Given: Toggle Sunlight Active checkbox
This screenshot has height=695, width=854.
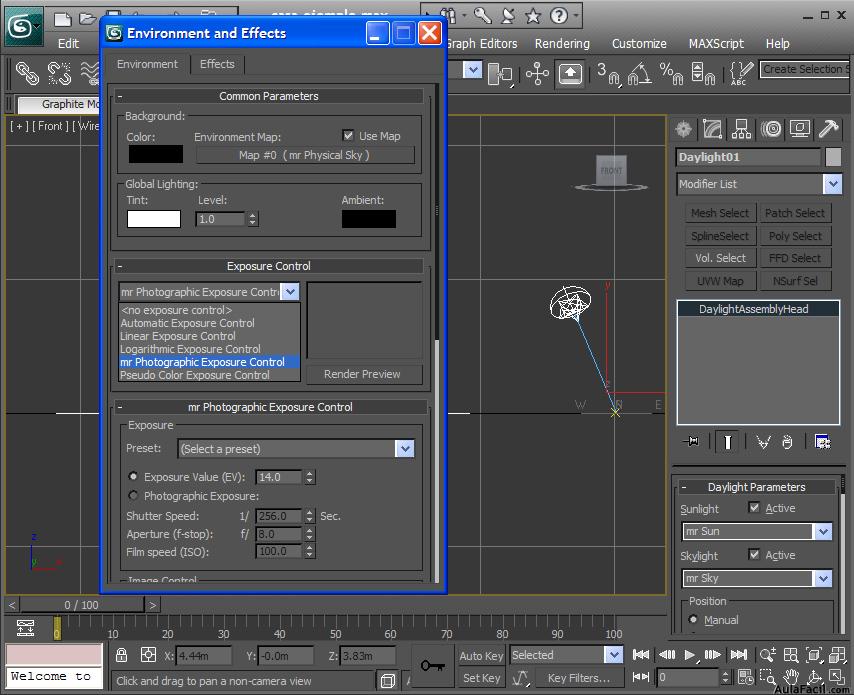Looking at the screenshot, I should [754, 508].
